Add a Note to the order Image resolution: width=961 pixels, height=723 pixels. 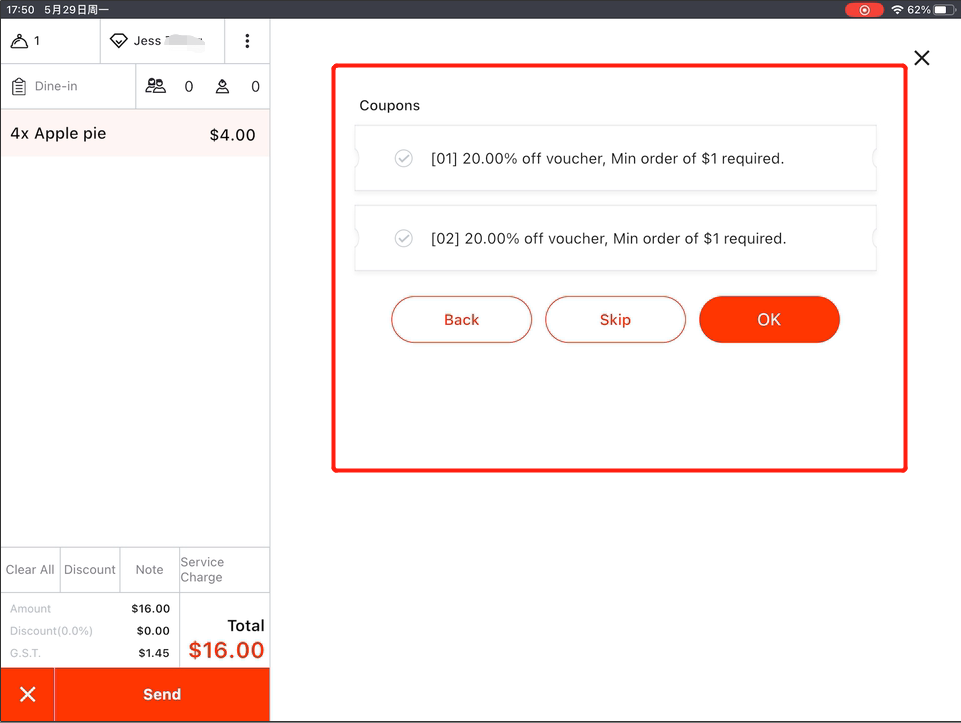point(149,570)
